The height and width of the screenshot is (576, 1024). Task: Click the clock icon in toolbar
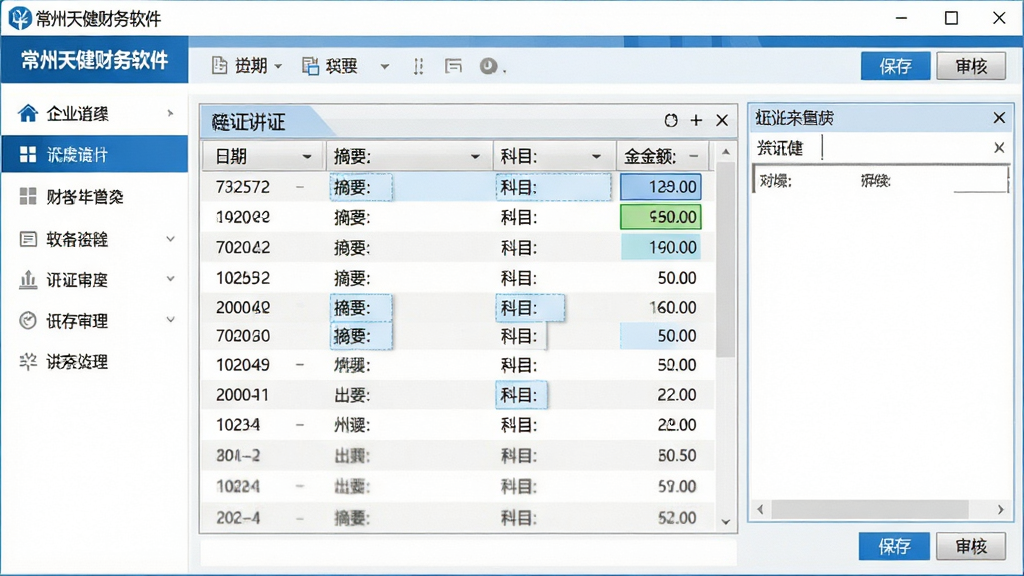[488, 66]
